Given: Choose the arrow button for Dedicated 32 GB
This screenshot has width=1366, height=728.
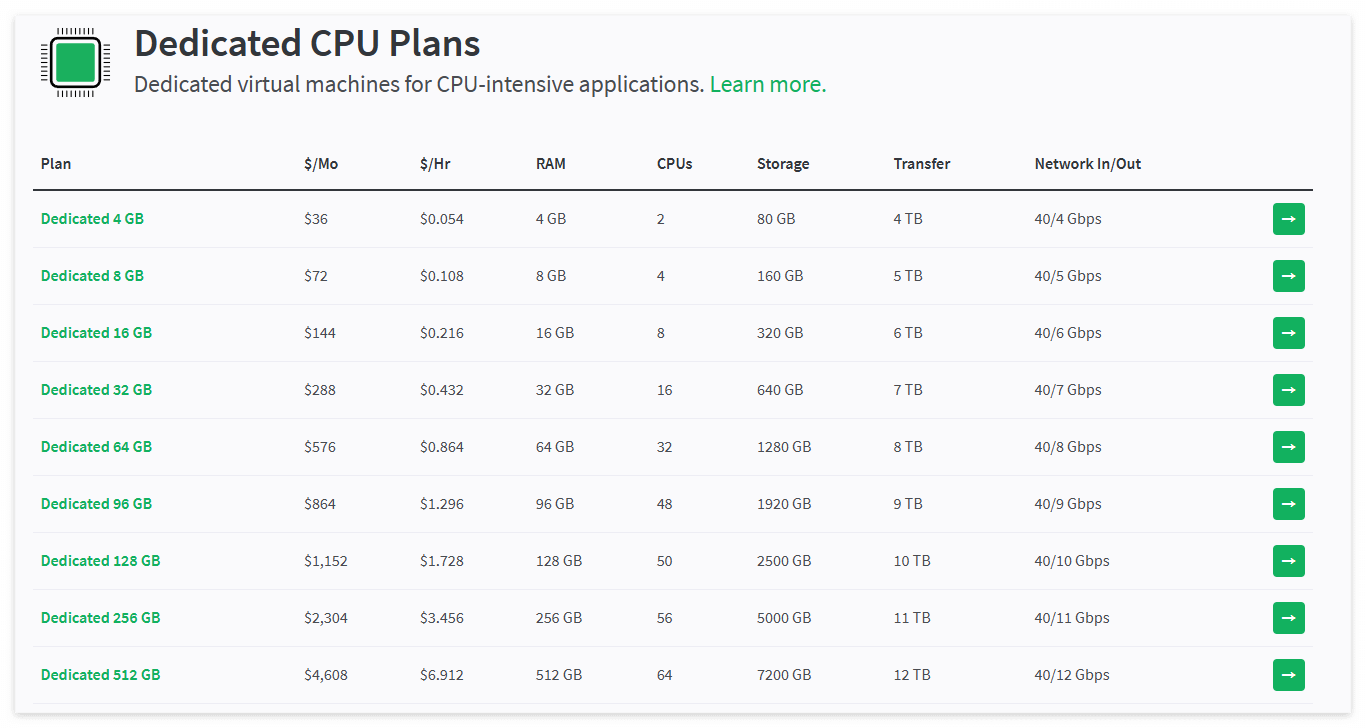Looking at the screenshot, I should click(1288, 390).
